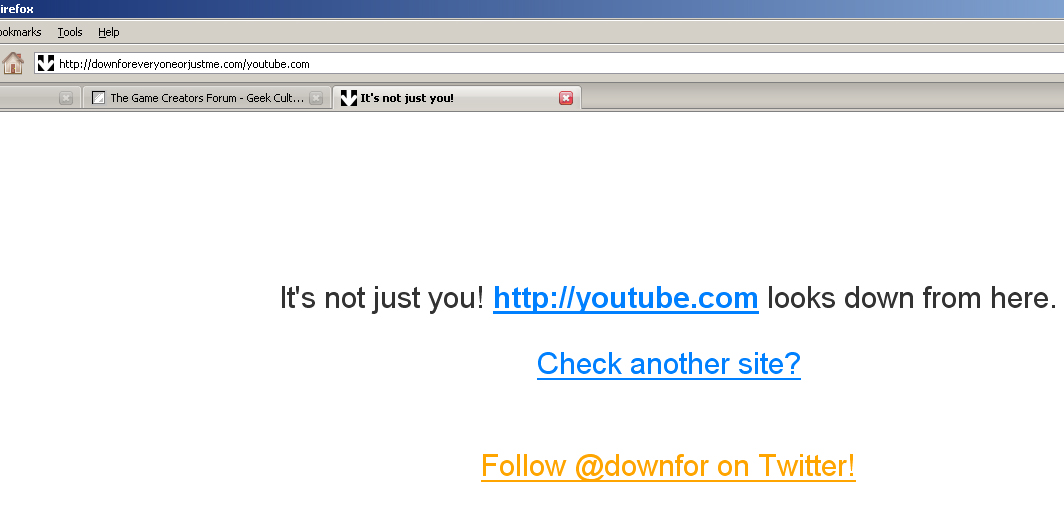Follow the "Check another site?" link

pyautogui.click(x=668, y=364)
